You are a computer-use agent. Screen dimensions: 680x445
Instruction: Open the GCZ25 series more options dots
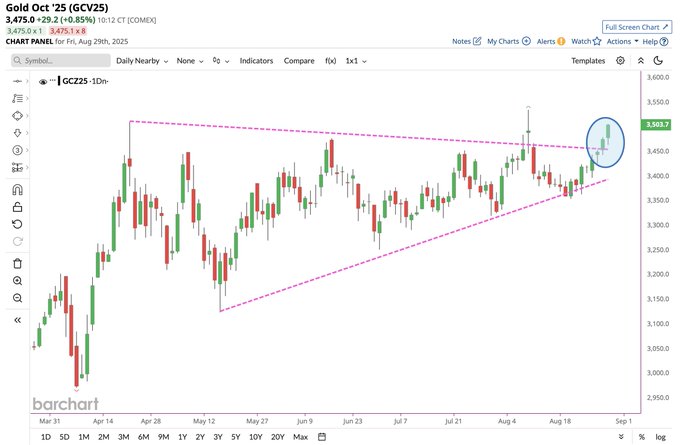coord(53,80)
